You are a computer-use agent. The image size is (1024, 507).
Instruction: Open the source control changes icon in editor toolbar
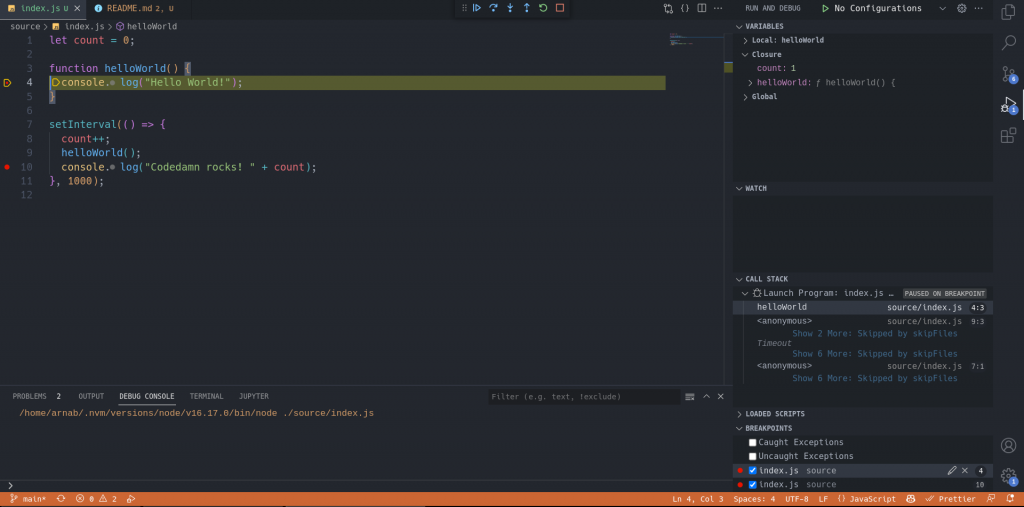pyautogui.click(x=668, y=8)
